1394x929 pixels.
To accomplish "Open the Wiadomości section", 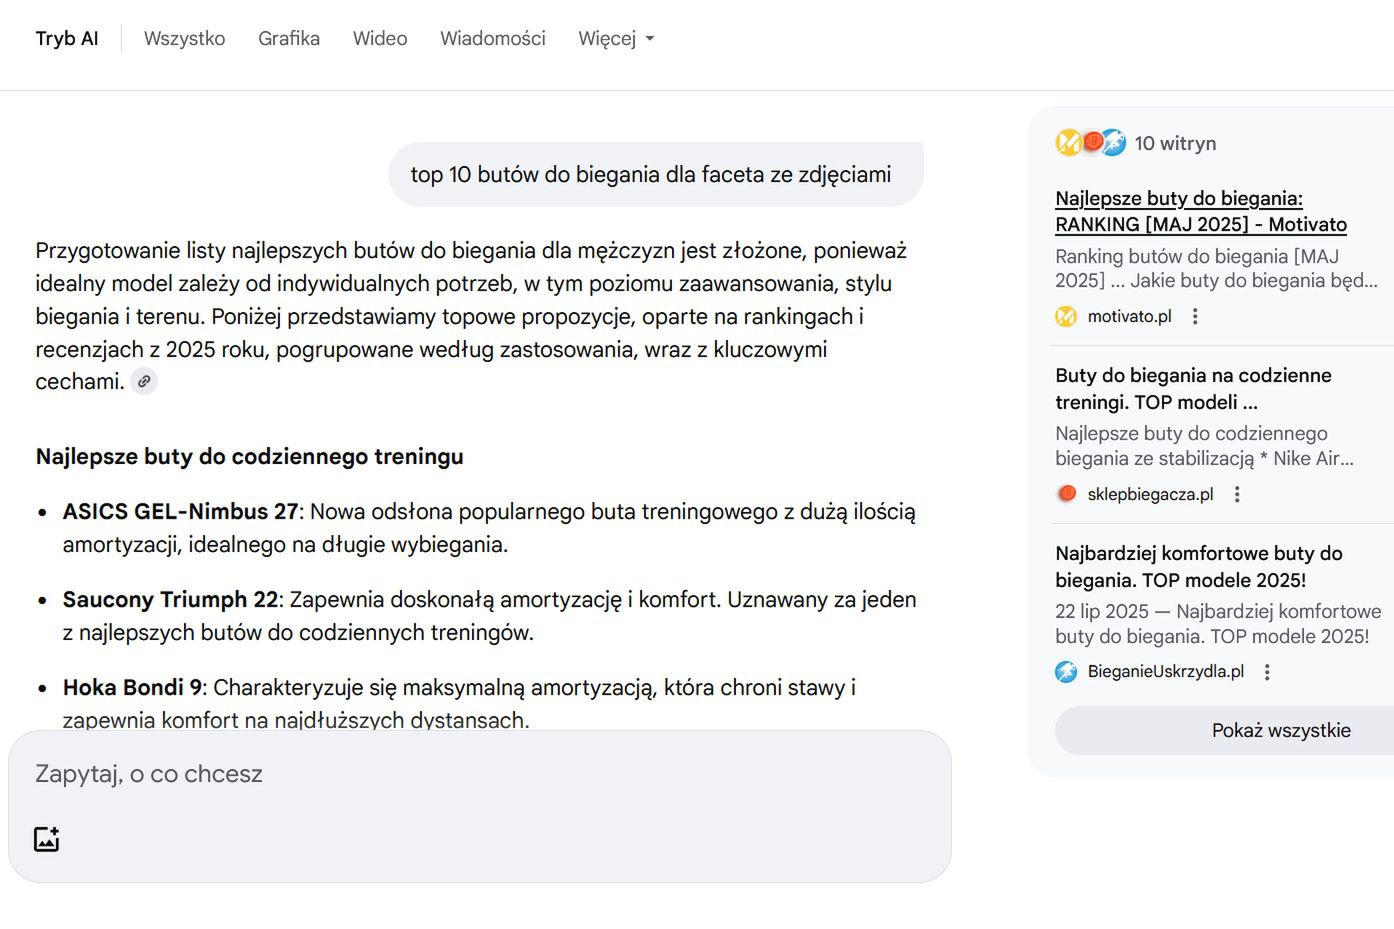I will pos(492,38).
